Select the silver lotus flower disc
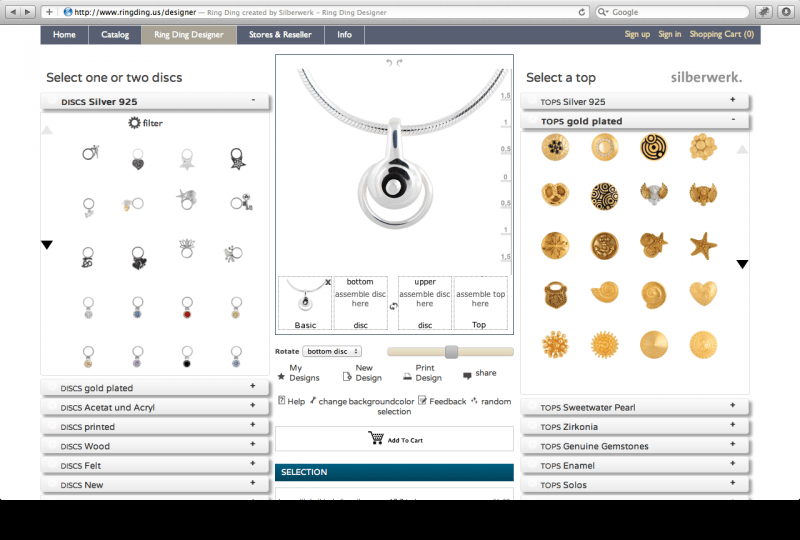Viewport: 800px width, 540px height. [187, 249]
